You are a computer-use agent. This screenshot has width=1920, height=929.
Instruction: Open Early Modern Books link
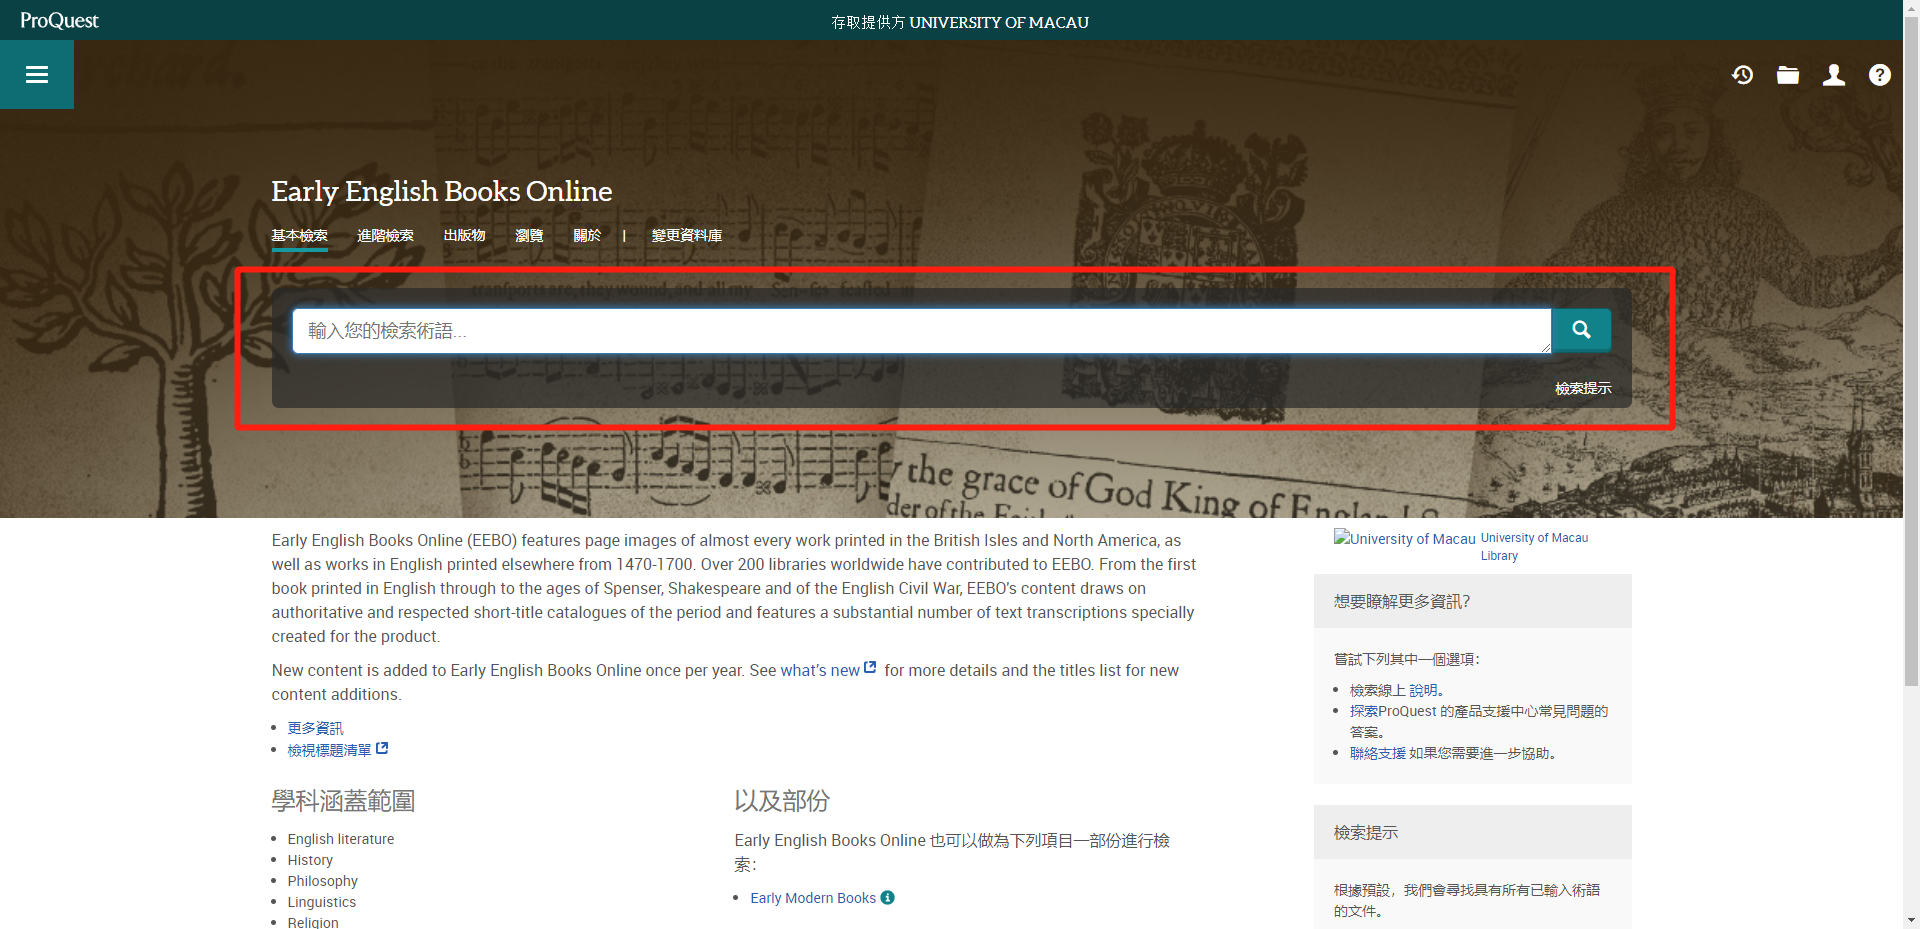point(813,898)
